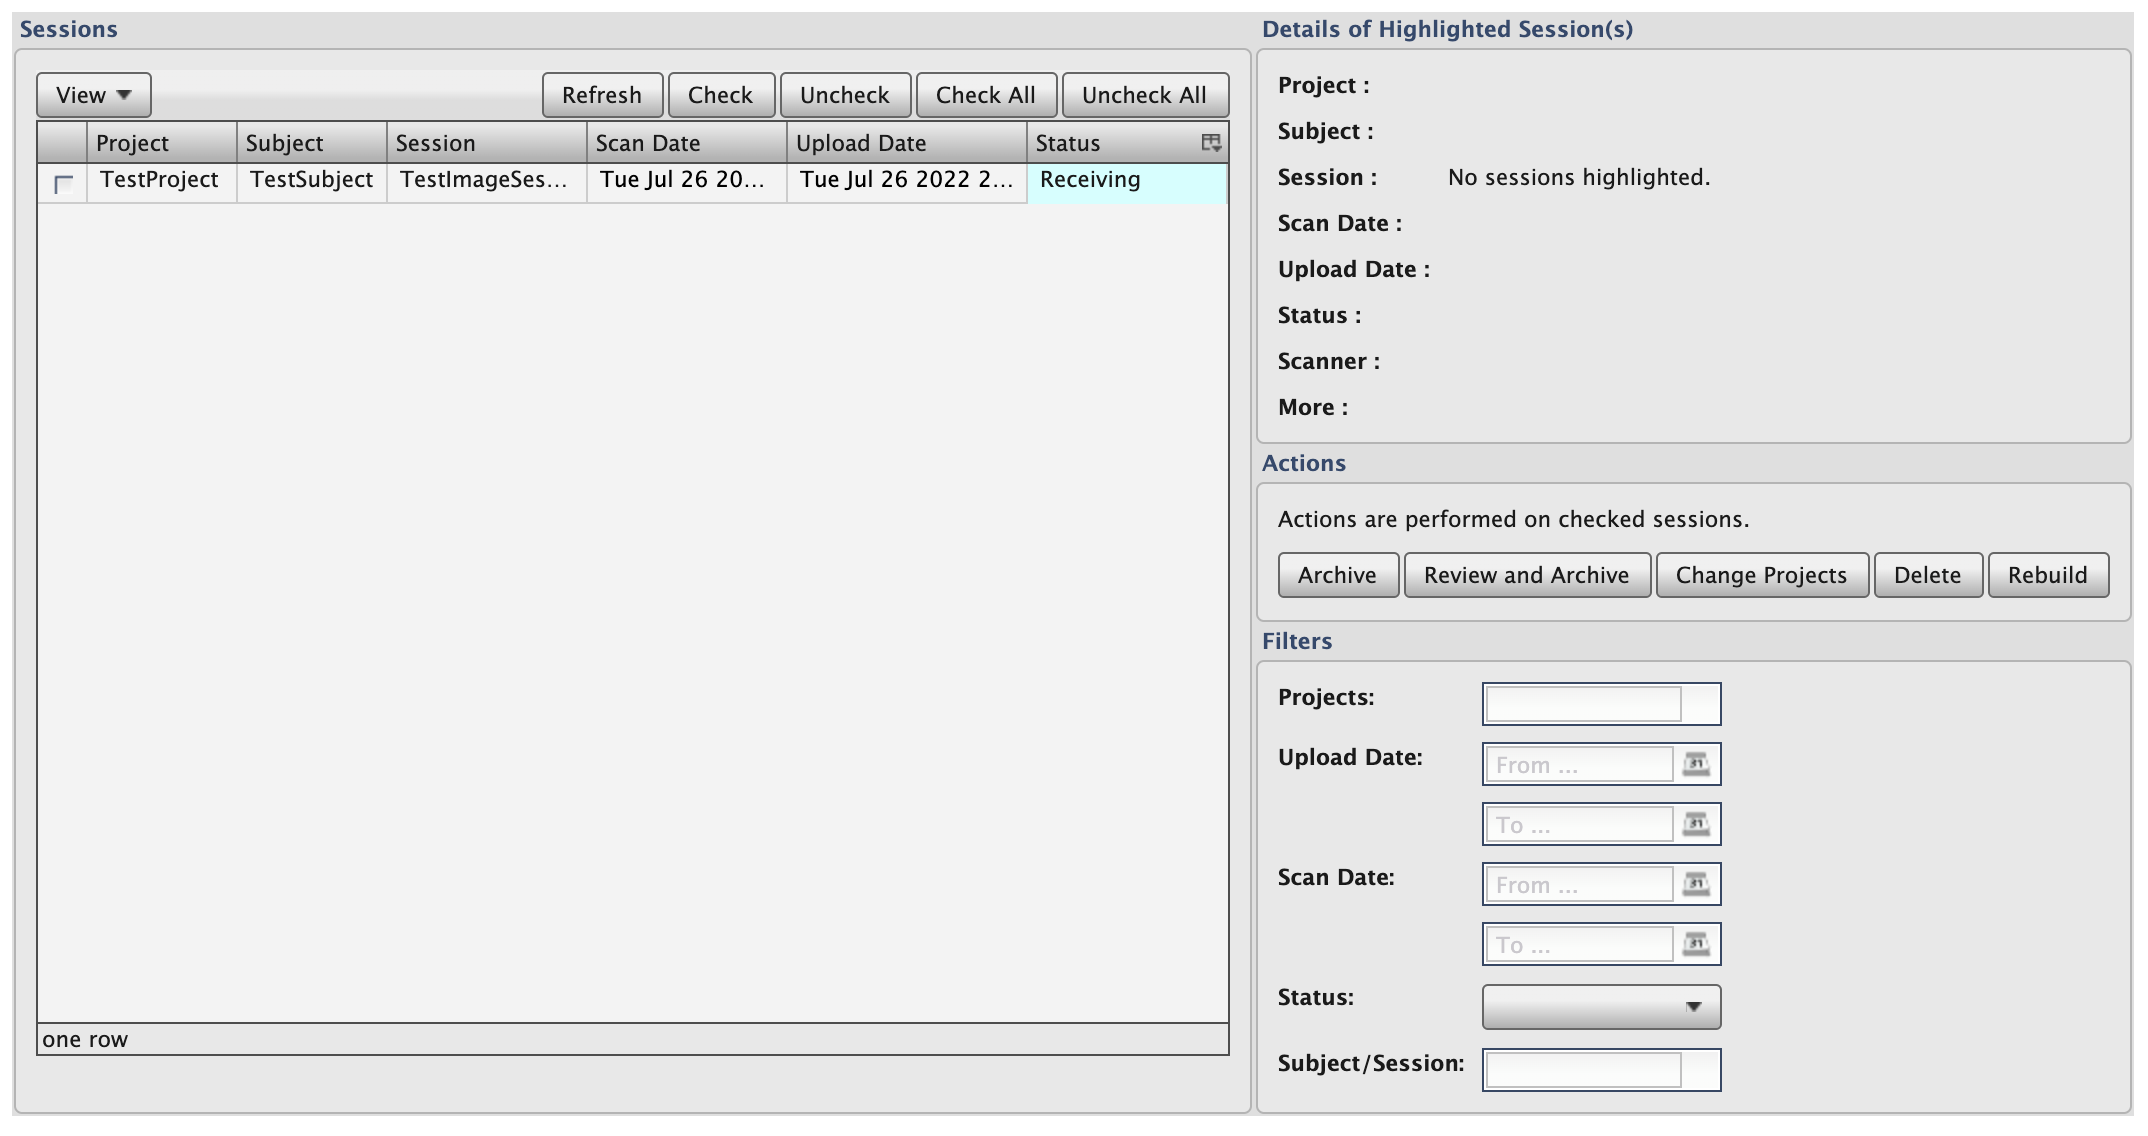Click the Archive action button

point(1337,575)
